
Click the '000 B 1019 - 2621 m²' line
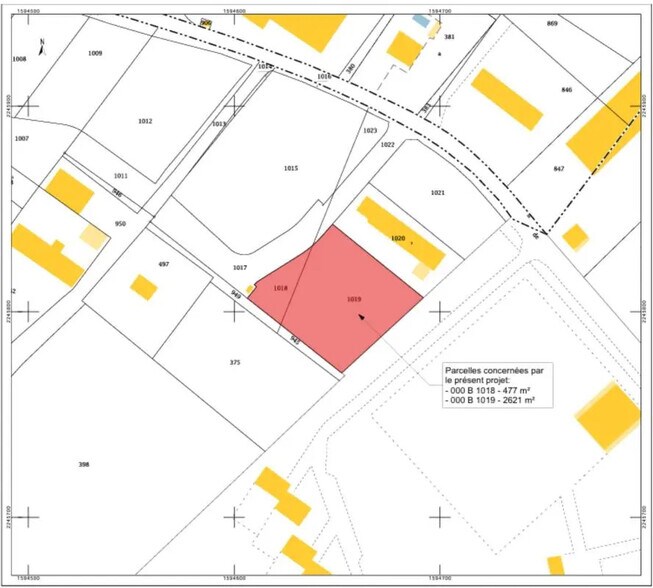tap(489, 399)
